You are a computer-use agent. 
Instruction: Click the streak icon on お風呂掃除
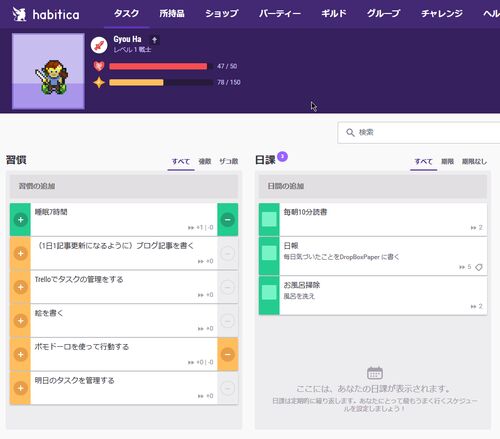473,306
